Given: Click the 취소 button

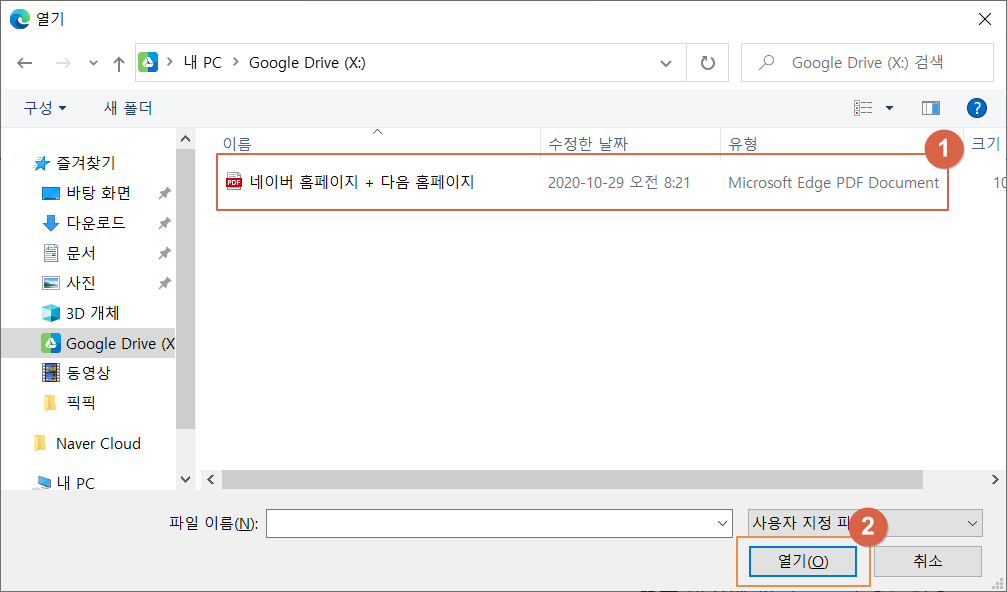Looking at the screenshot, I should tap(926, 561).
